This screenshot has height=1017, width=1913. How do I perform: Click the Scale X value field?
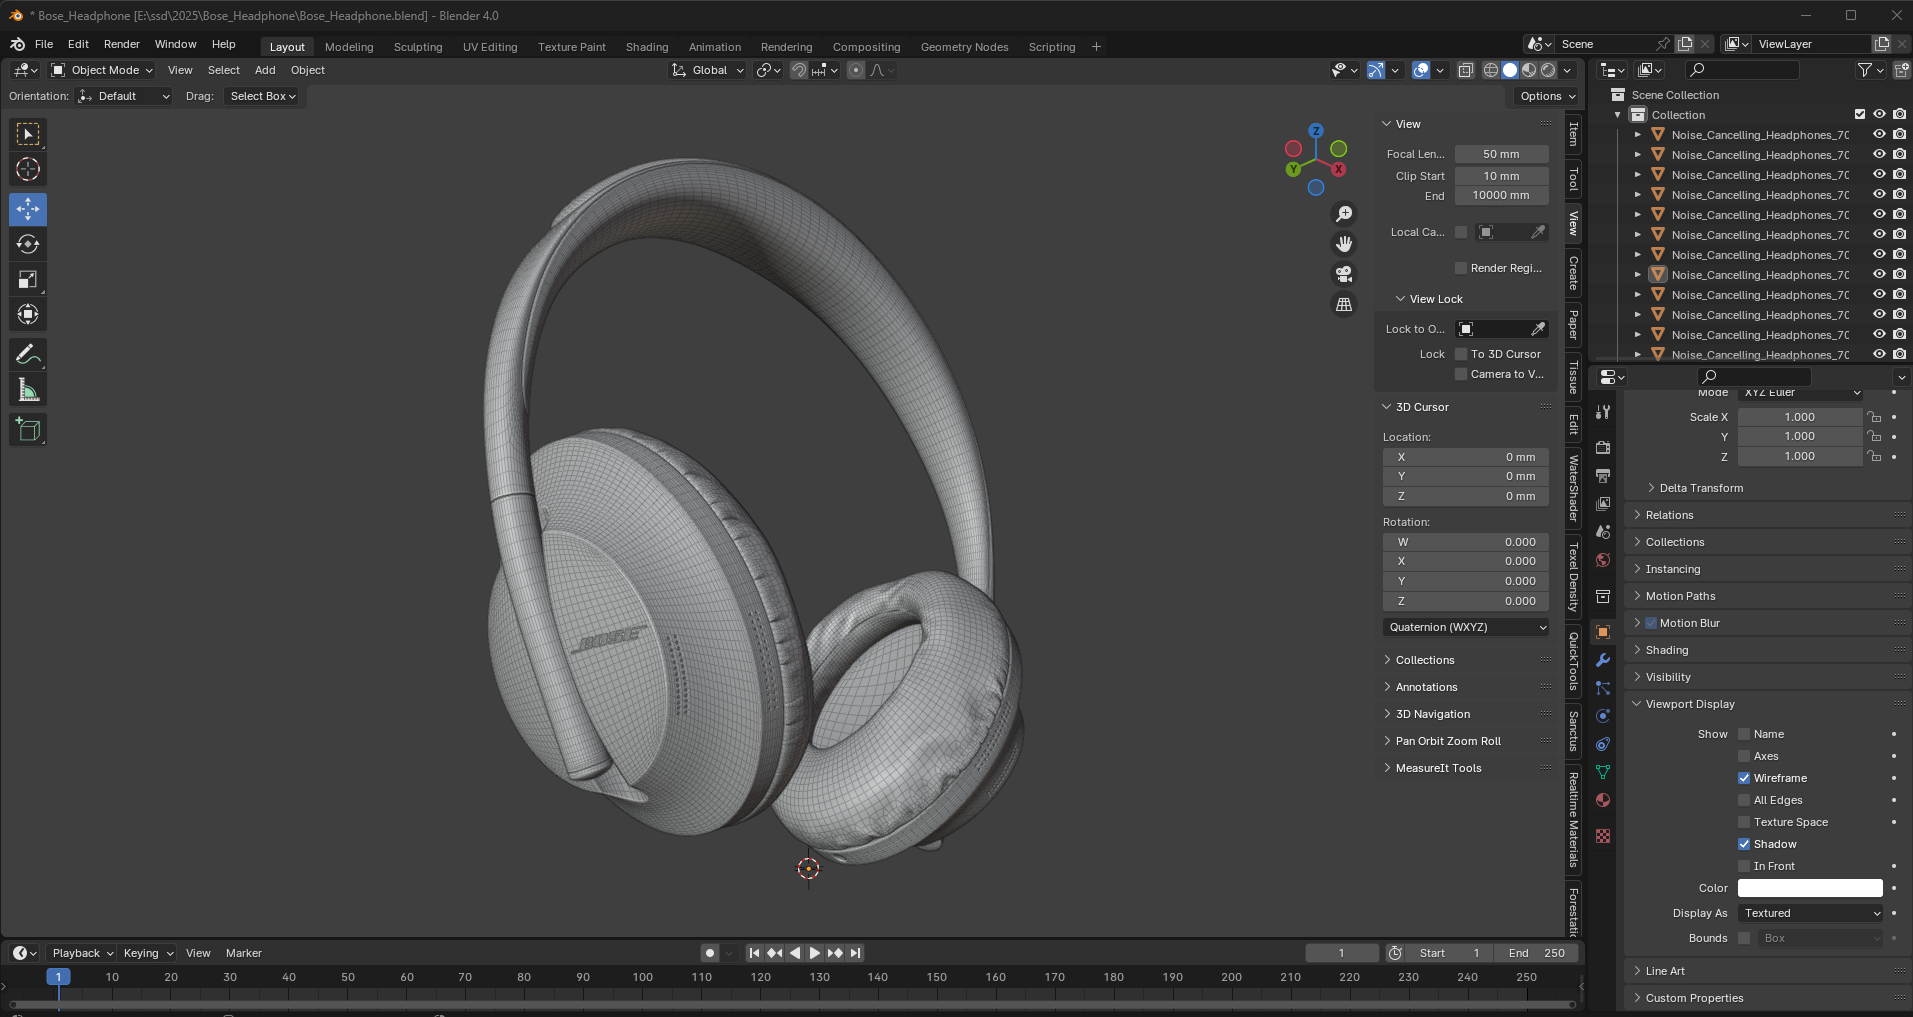[x=1799, y=417]
